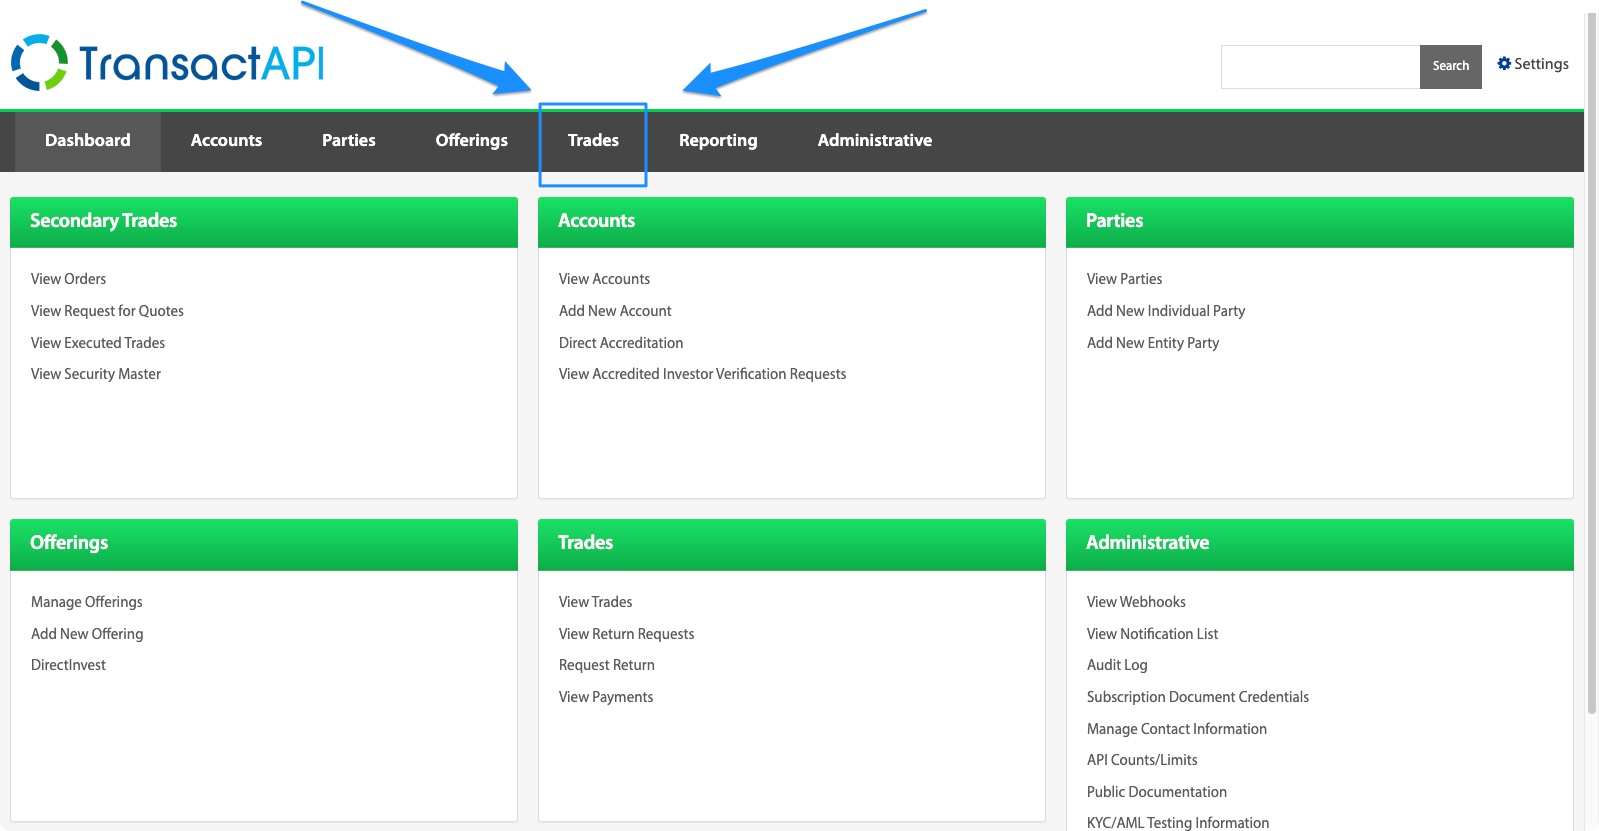Open the Trades menu in navigation bar
This screenshot has height=831, width=1599.
tap(593, 141)
